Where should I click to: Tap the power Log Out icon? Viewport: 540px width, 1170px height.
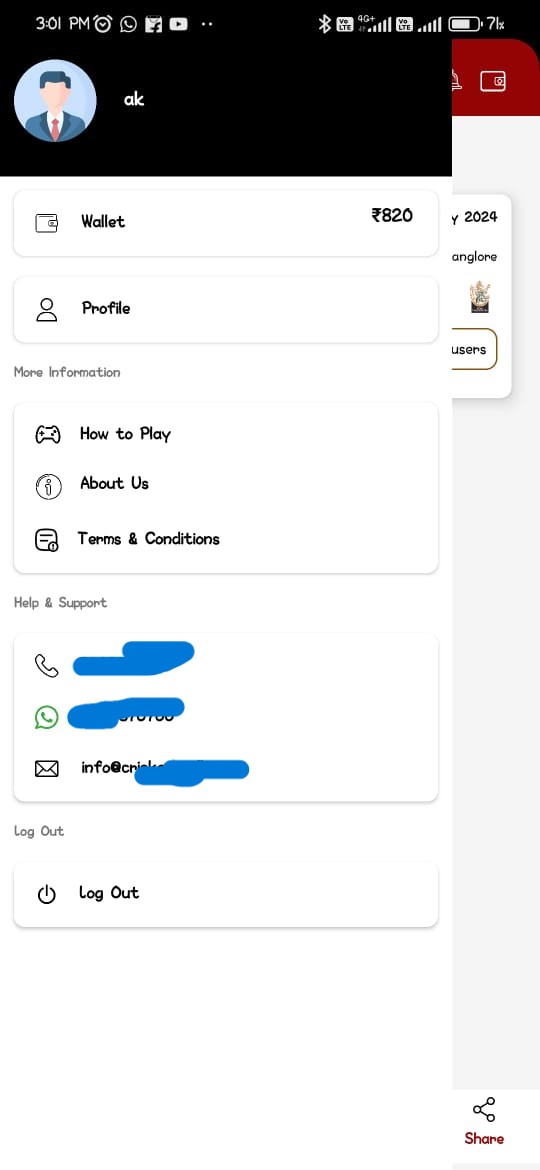pyautogui.click(x=47, y=894)
